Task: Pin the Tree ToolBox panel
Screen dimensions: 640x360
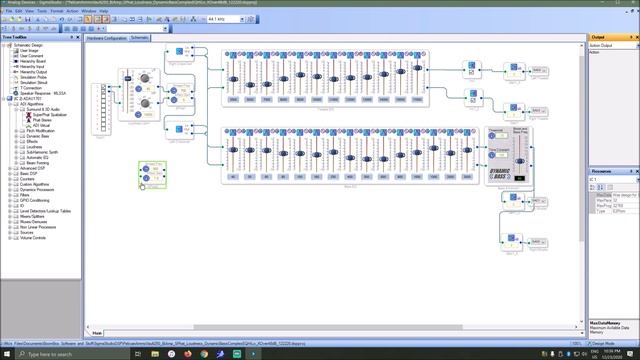Action: point(71,37)
